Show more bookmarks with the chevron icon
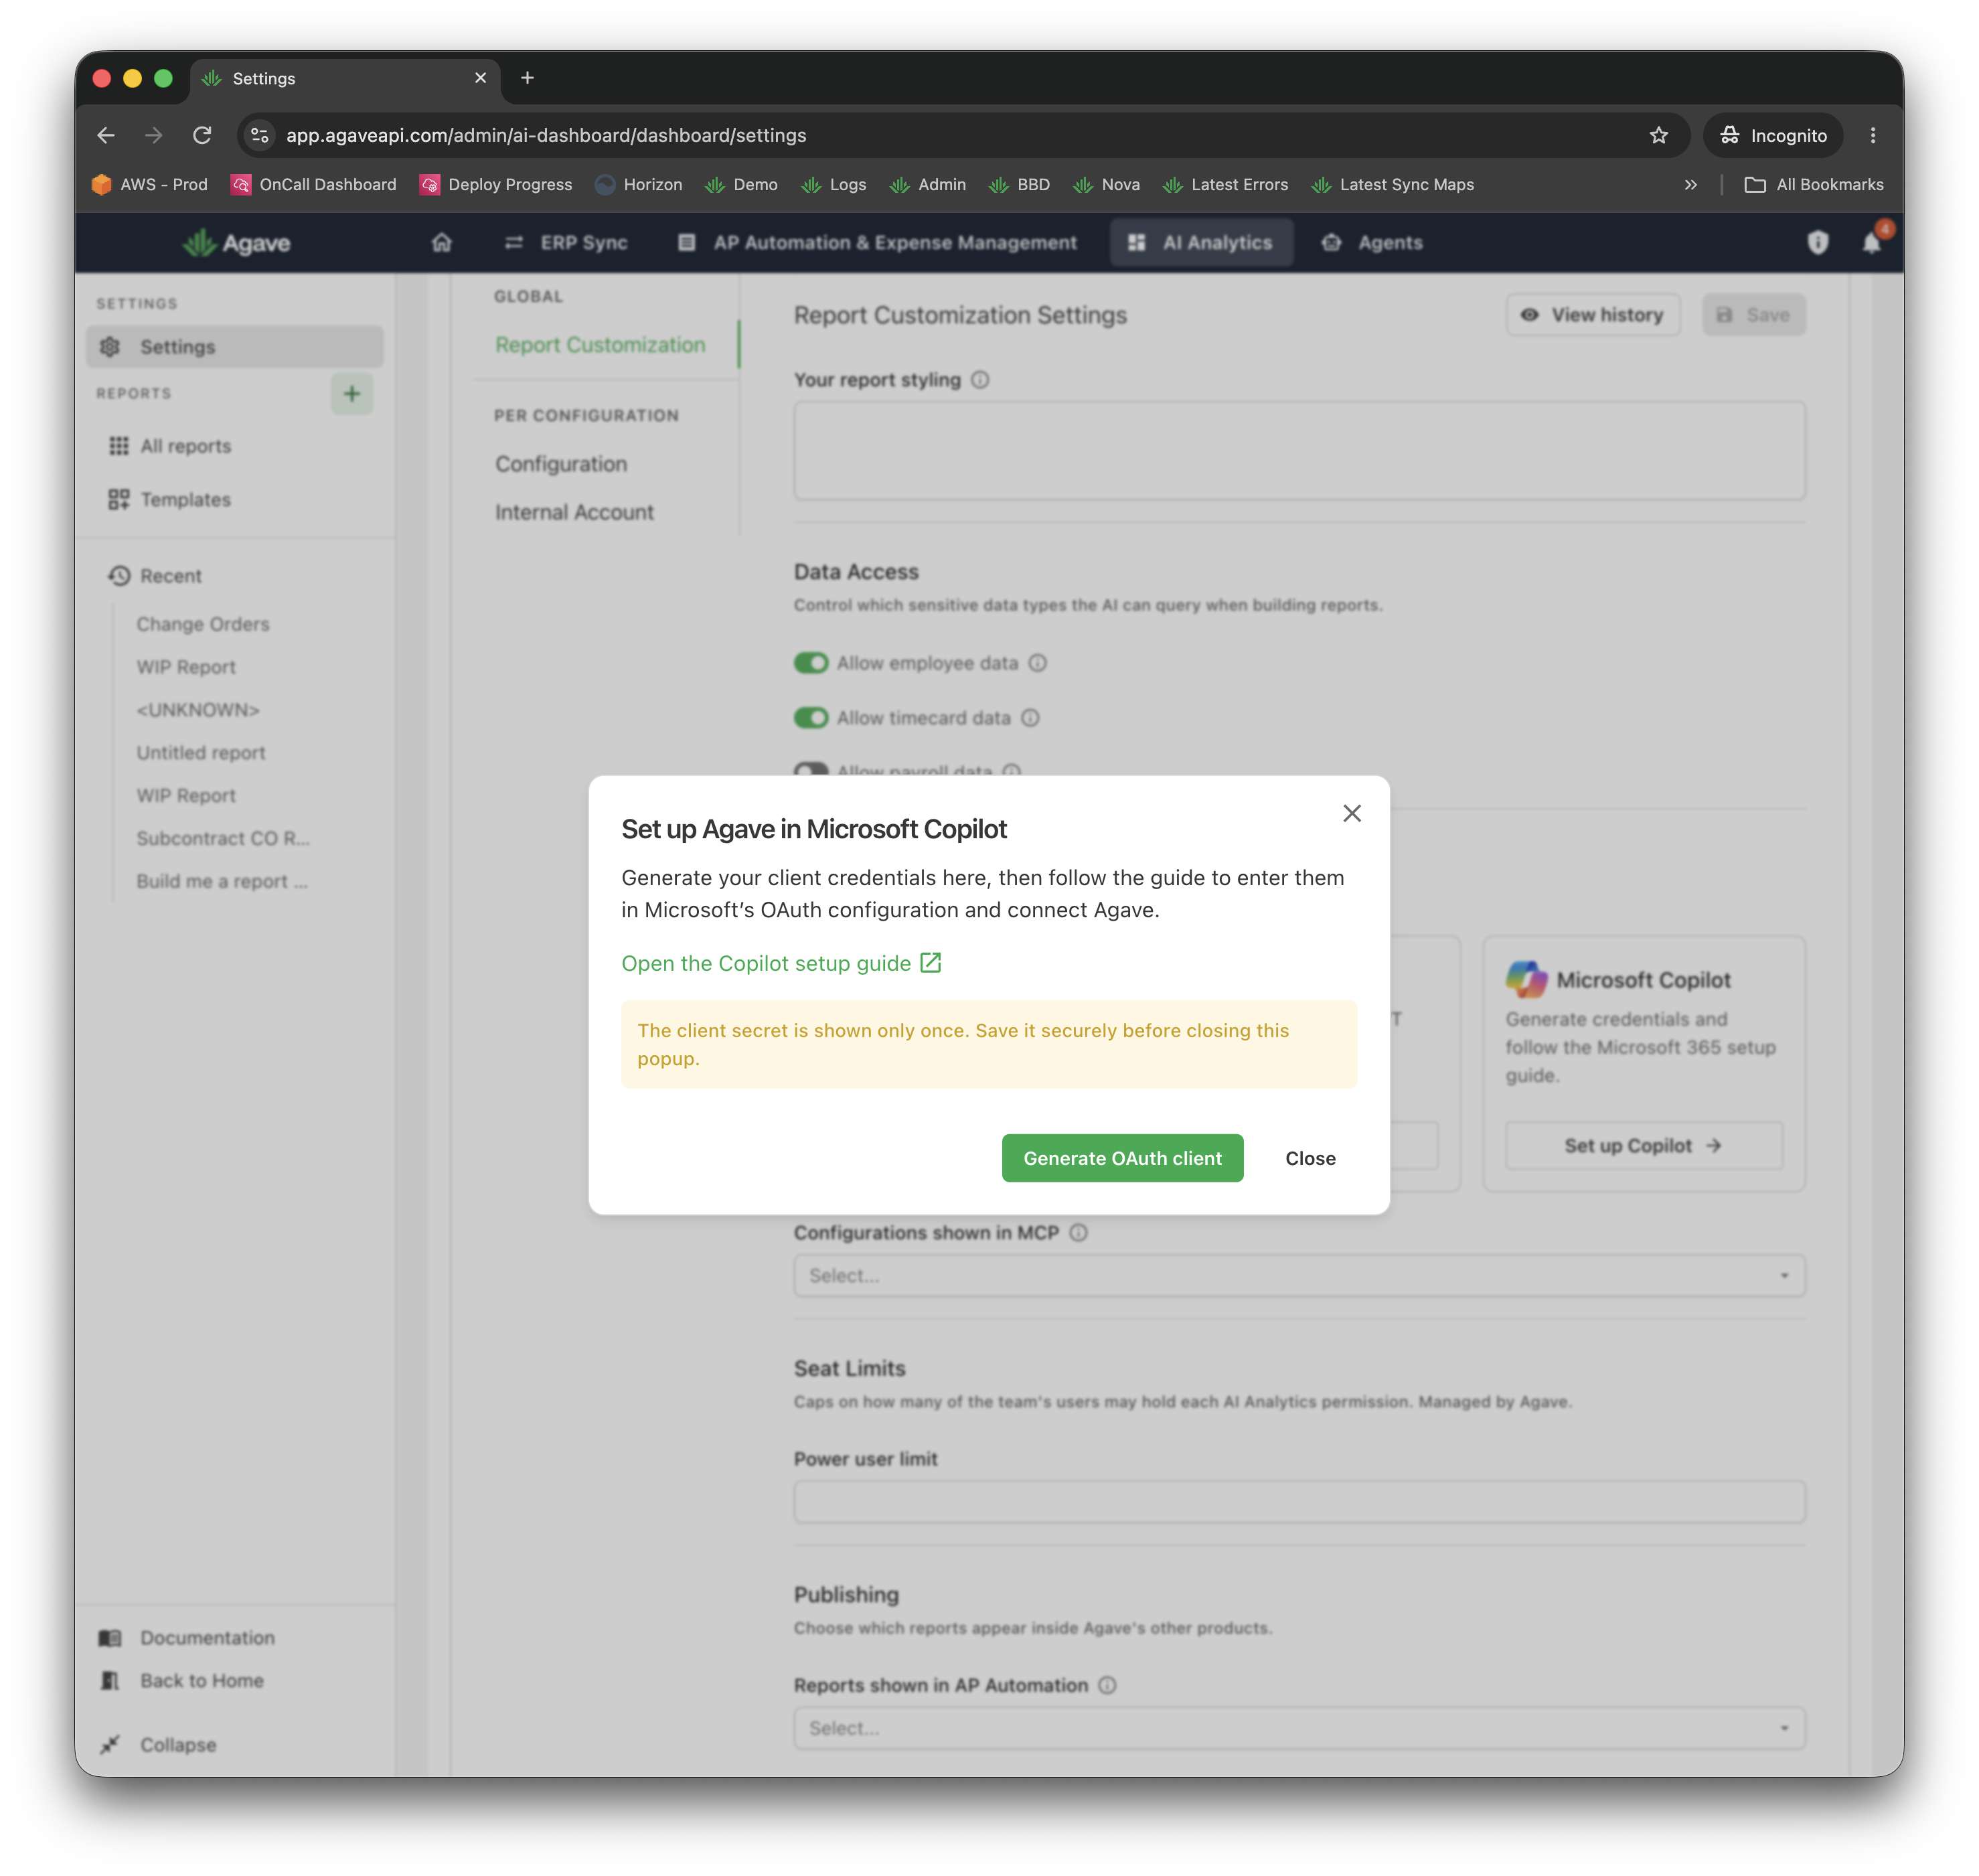 (x=1690, y=185)
